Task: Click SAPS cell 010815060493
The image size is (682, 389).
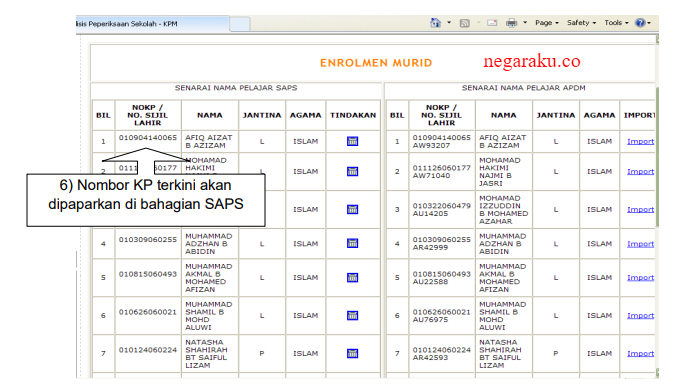Action: click(148, 274)
